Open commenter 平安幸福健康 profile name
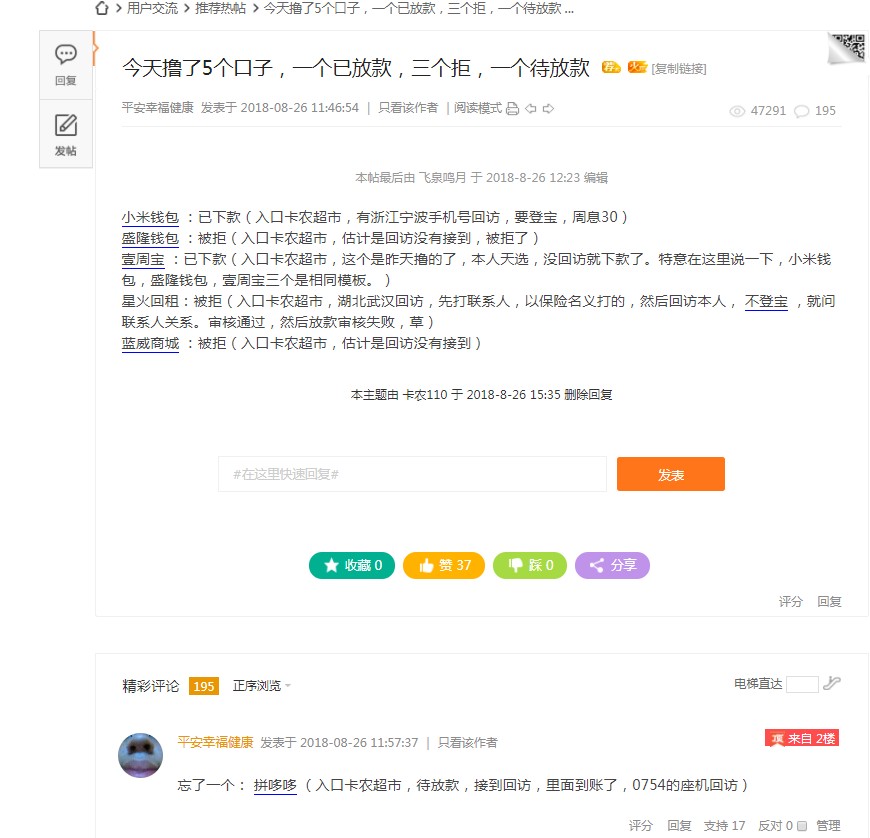Viewport: 870px width, 838px height. pyautogui.click(x=215, y=743)
